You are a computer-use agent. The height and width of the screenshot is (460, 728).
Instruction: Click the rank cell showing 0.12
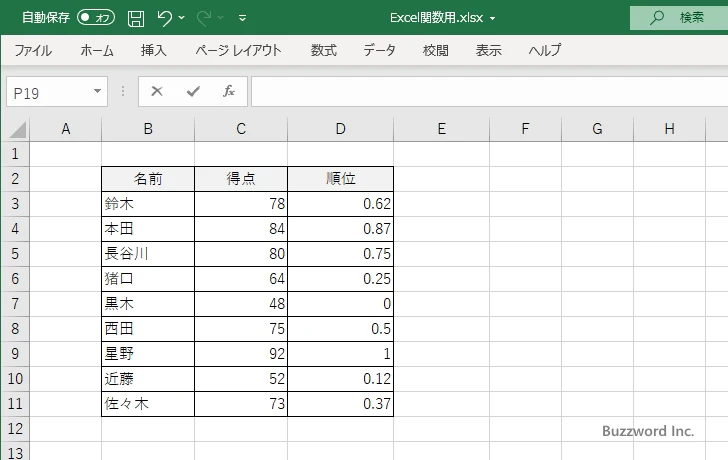coord(340,379)
